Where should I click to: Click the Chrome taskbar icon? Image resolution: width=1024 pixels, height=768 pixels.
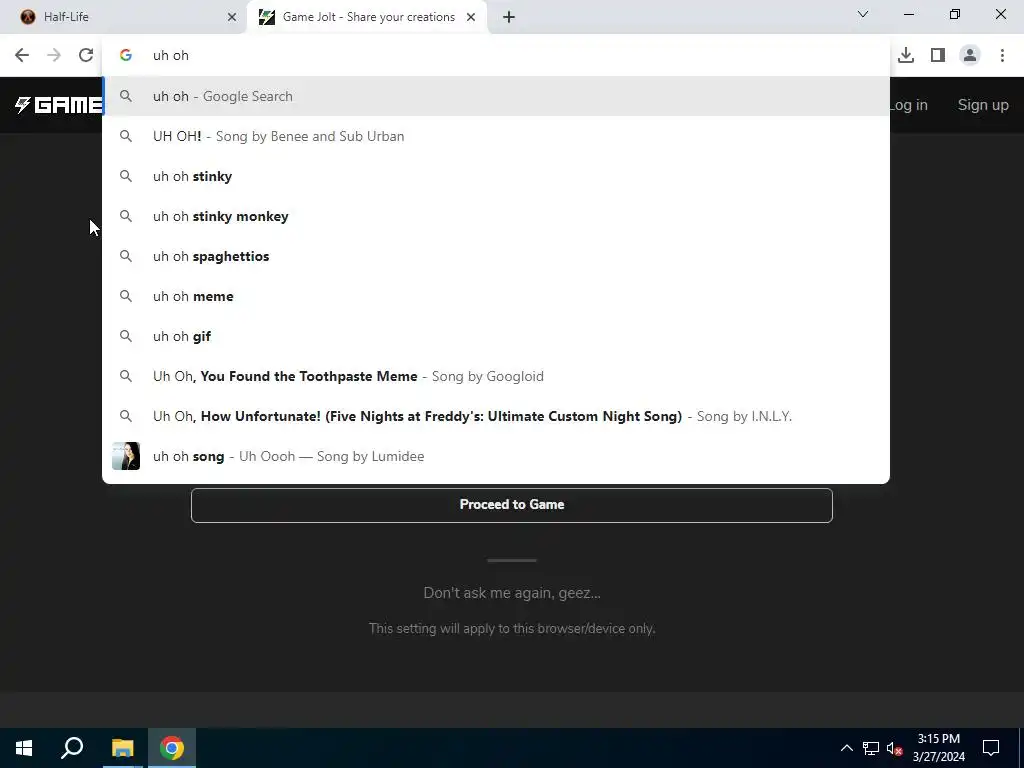coord(172,748)
